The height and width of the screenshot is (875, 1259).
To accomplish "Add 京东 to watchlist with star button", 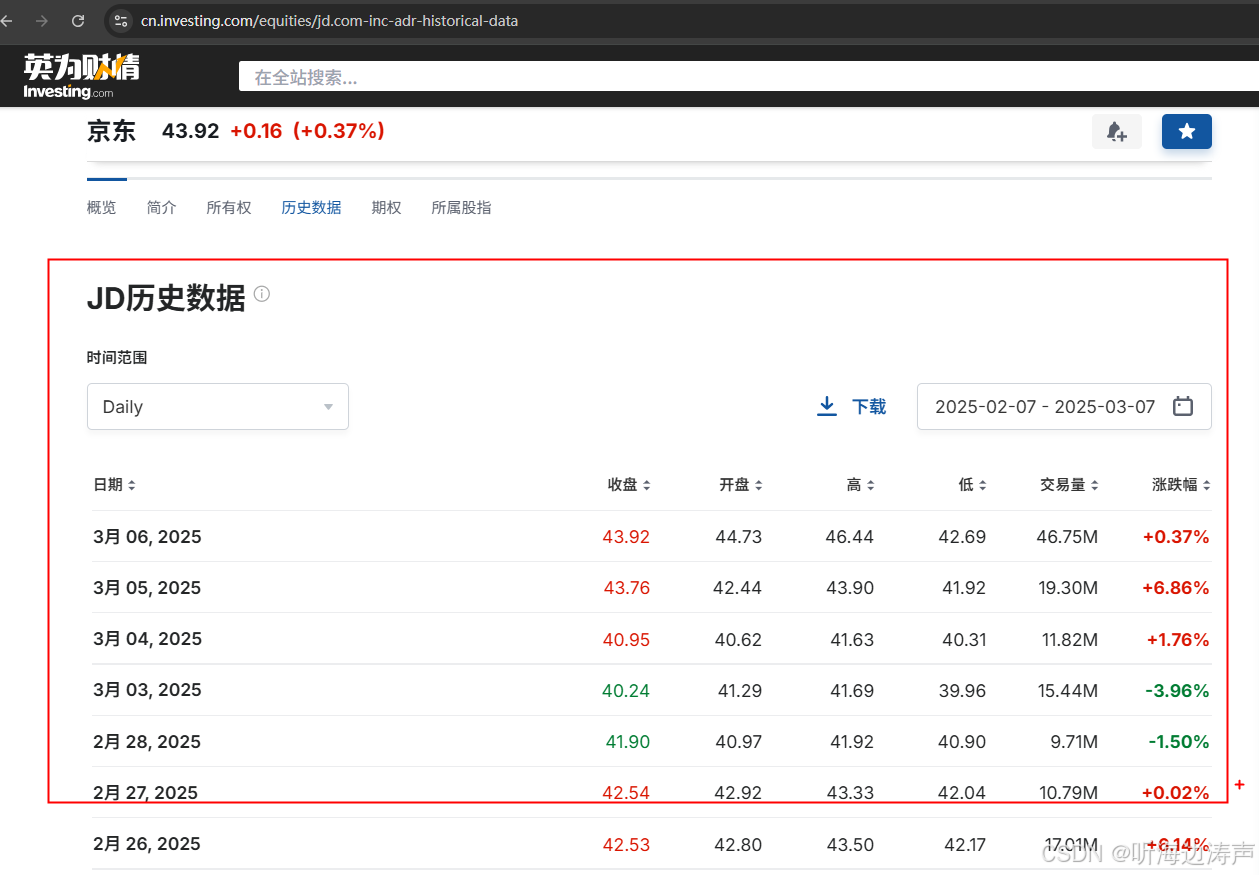I will coord(1187,131).
